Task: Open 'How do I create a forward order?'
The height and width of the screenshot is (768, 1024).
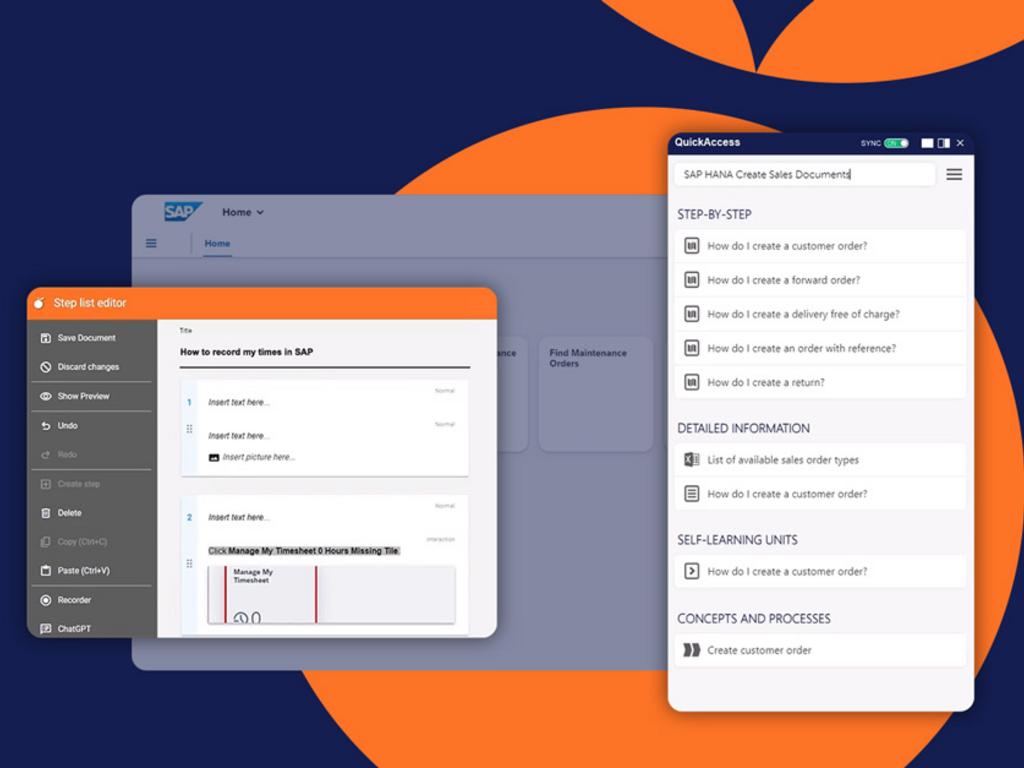Action: click(783, 280)
